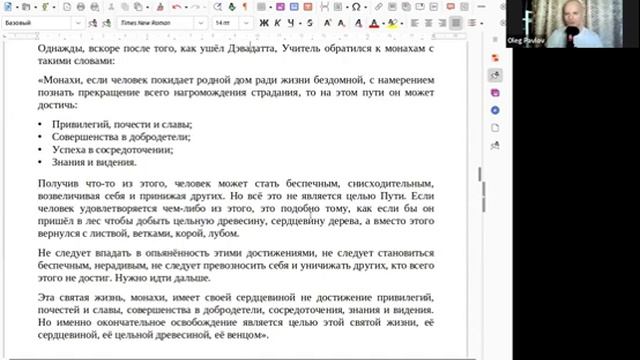Click the Open file folder icon
The height and width of the screenshot is (360, 640).
pyautogui.click(x=26, y=7)
